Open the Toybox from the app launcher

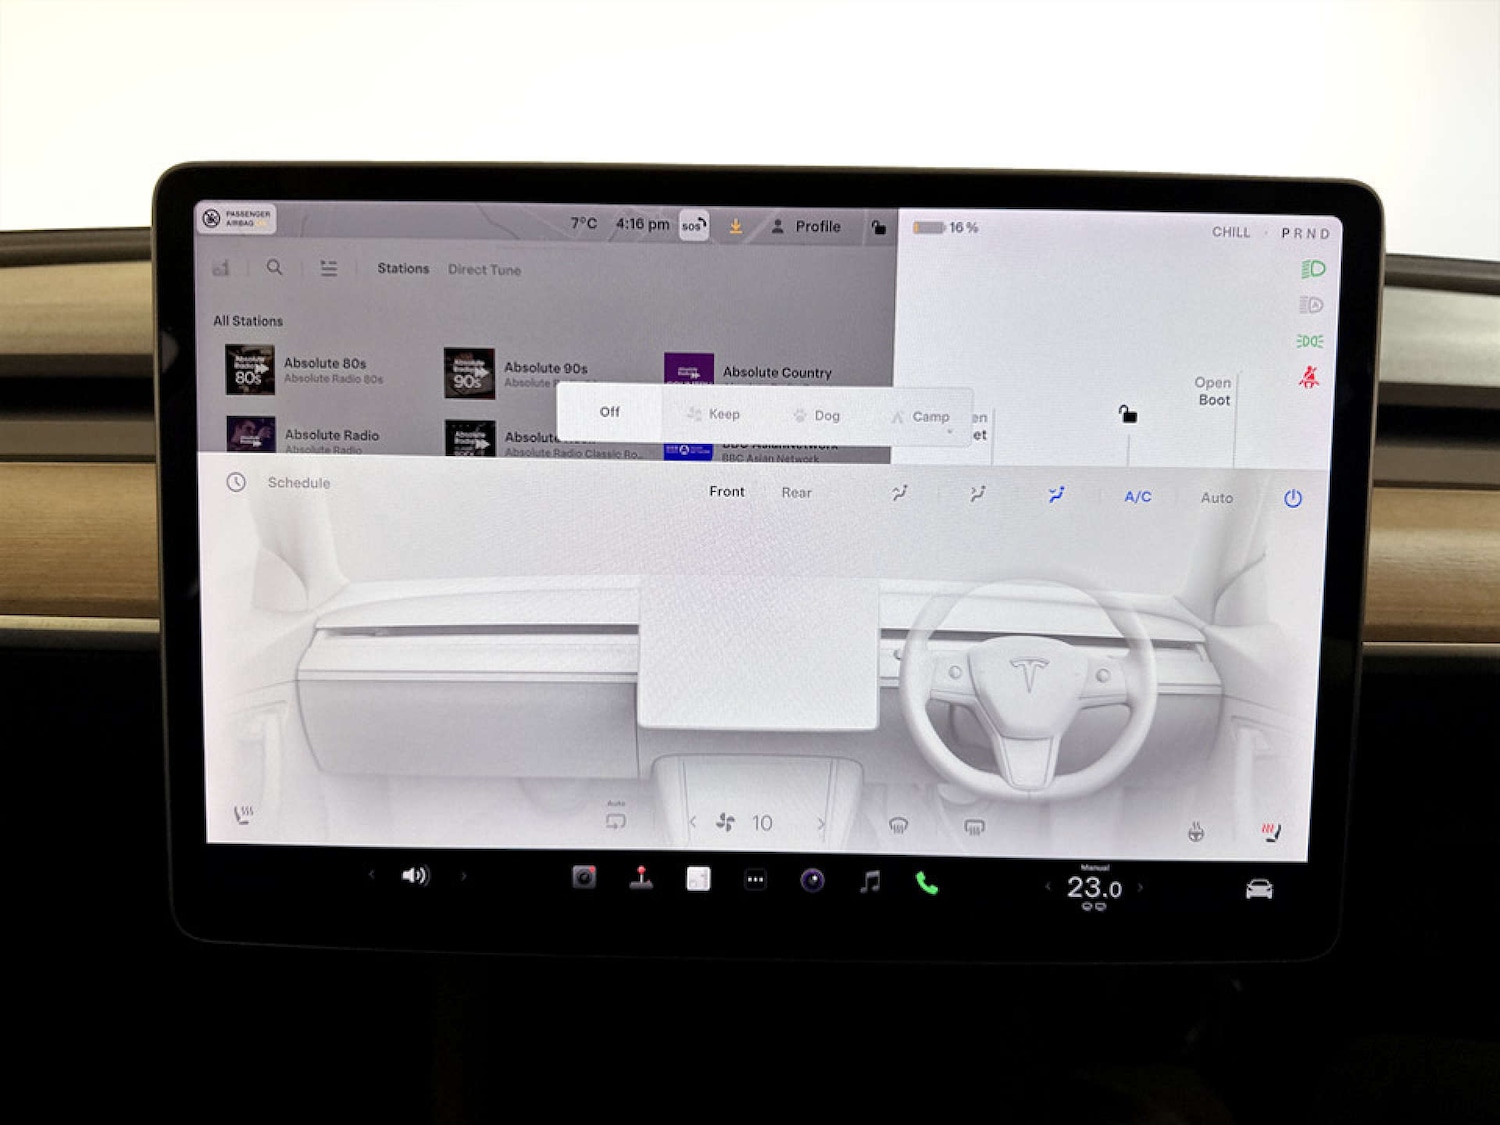click(643, 877)
